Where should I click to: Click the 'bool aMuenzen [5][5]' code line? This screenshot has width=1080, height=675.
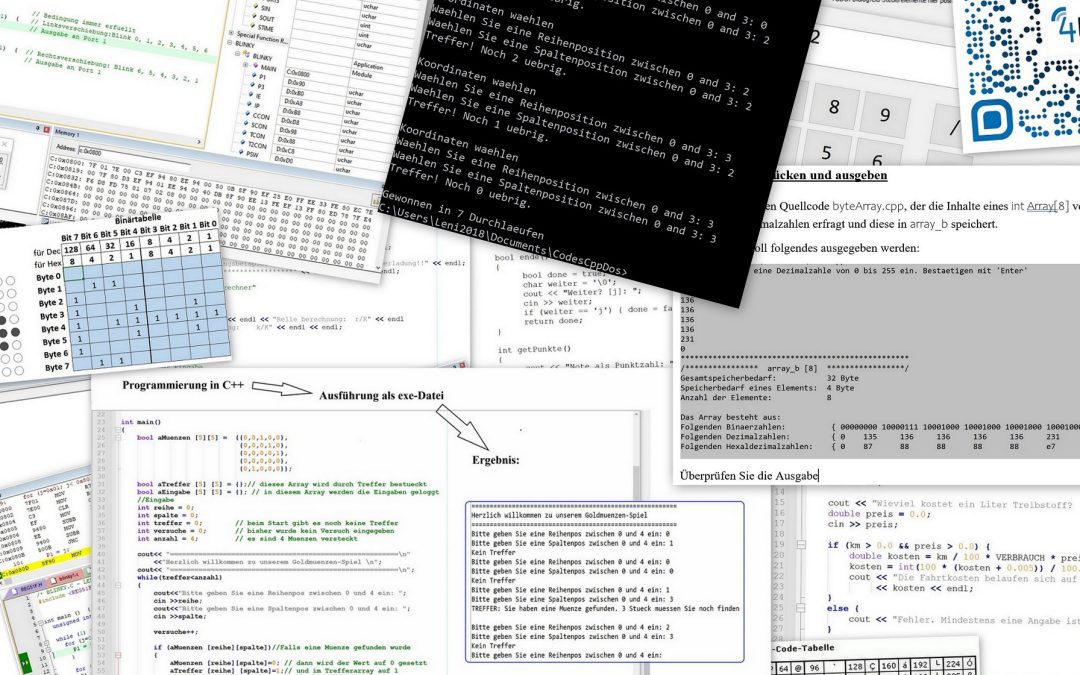point(212,437)
